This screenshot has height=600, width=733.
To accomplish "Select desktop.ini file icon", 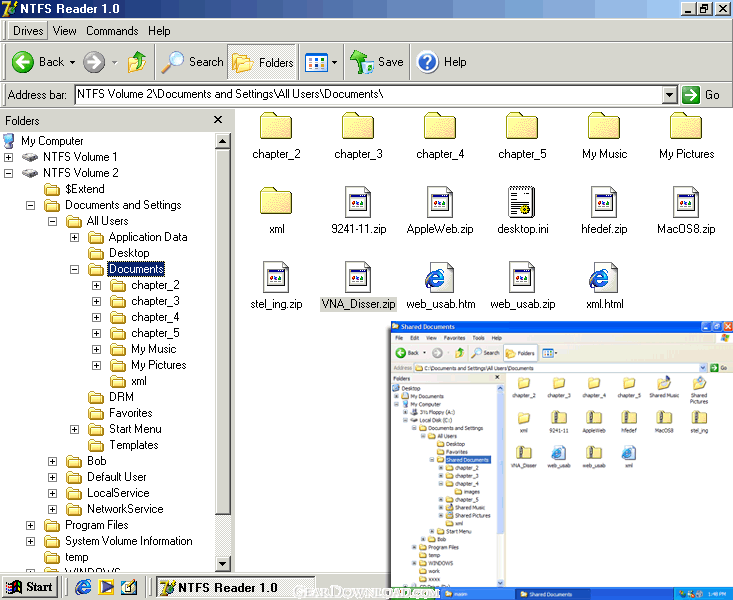I will (x=522, y=202).
